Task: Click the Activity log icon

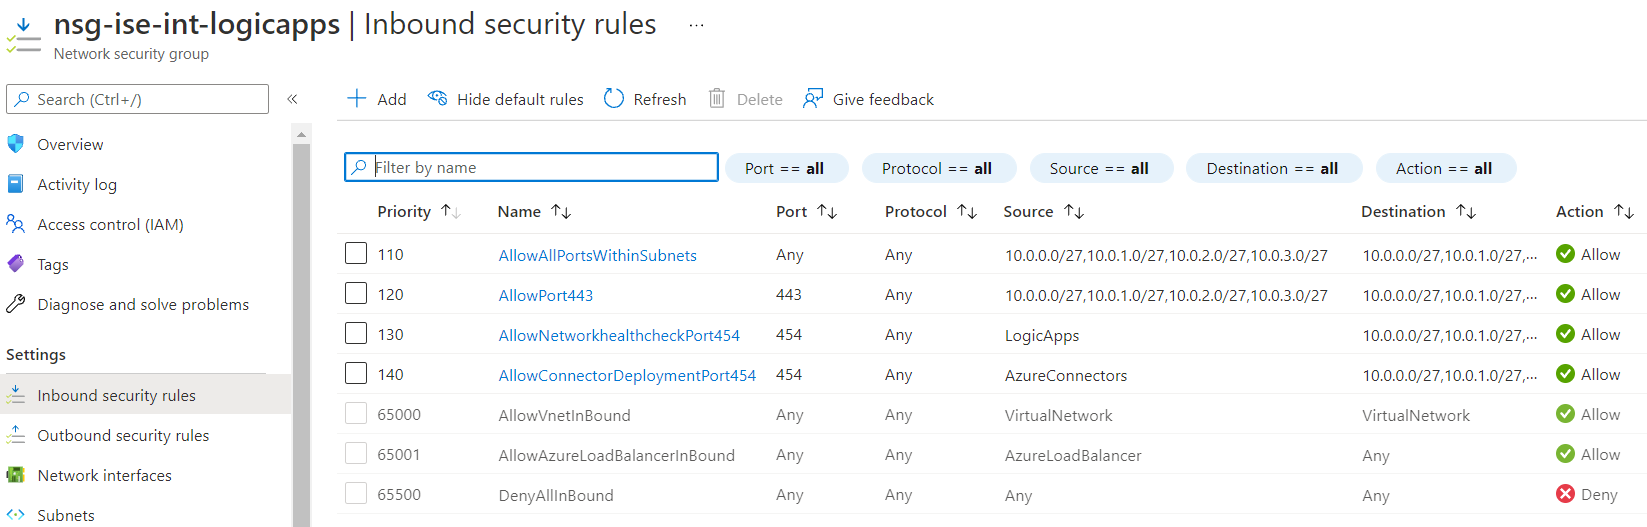Action: tap(16, 184)
